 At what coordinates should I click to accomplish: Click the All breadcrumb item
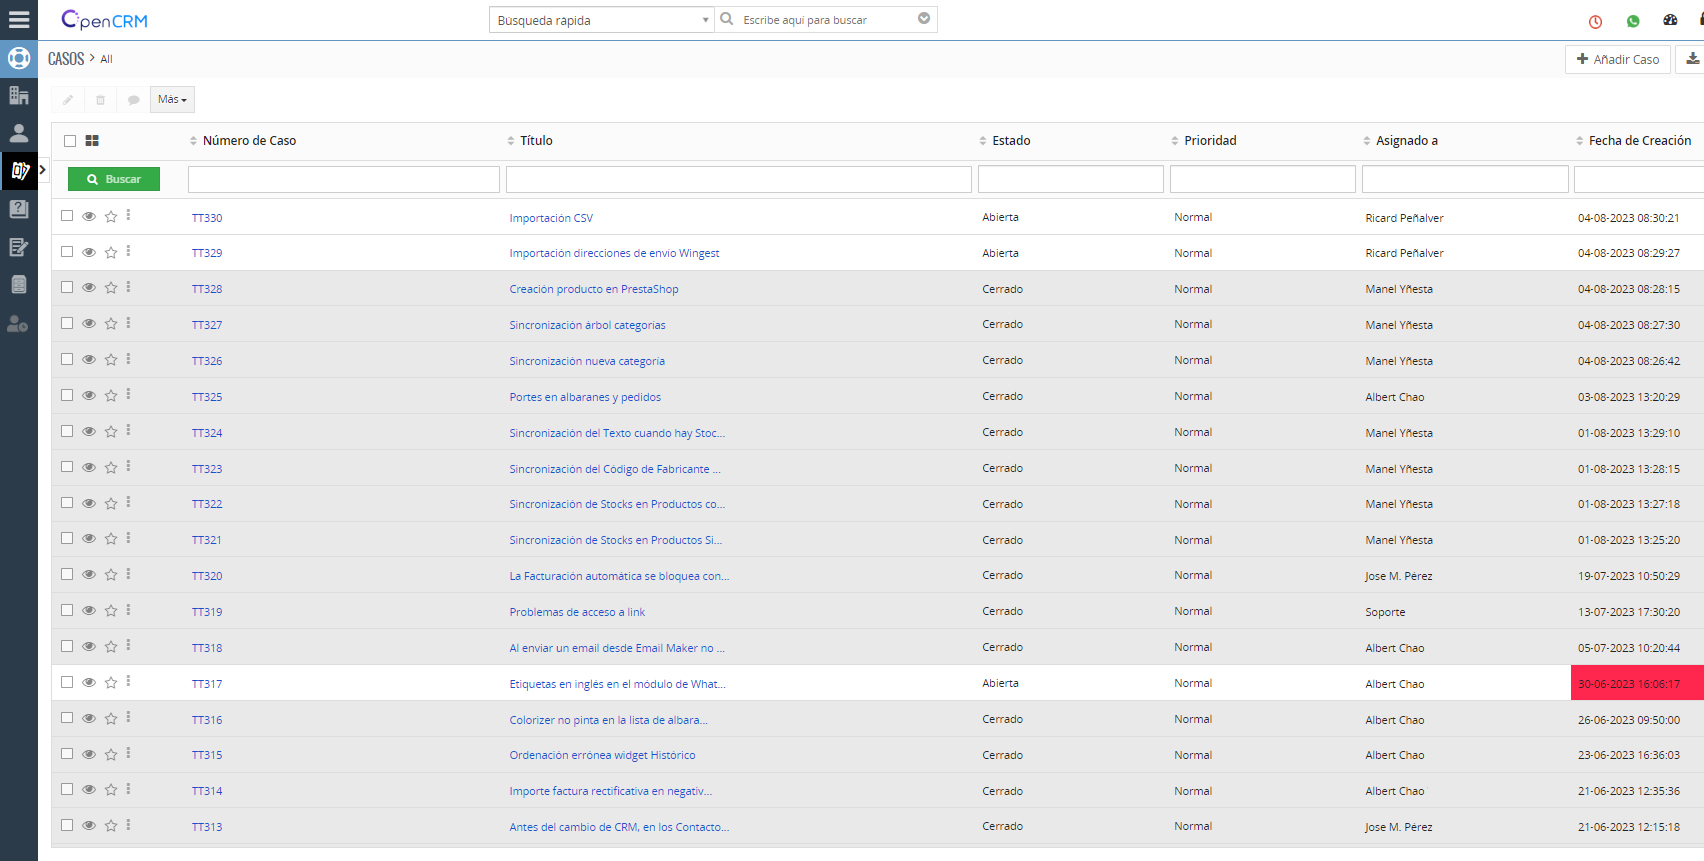(106, 60)
